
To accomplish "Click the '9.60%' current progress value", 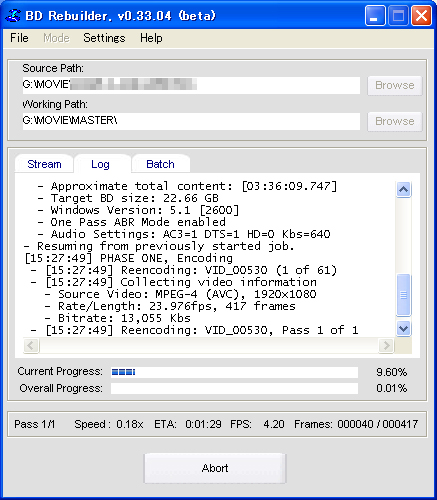I will tap(392, 372).
